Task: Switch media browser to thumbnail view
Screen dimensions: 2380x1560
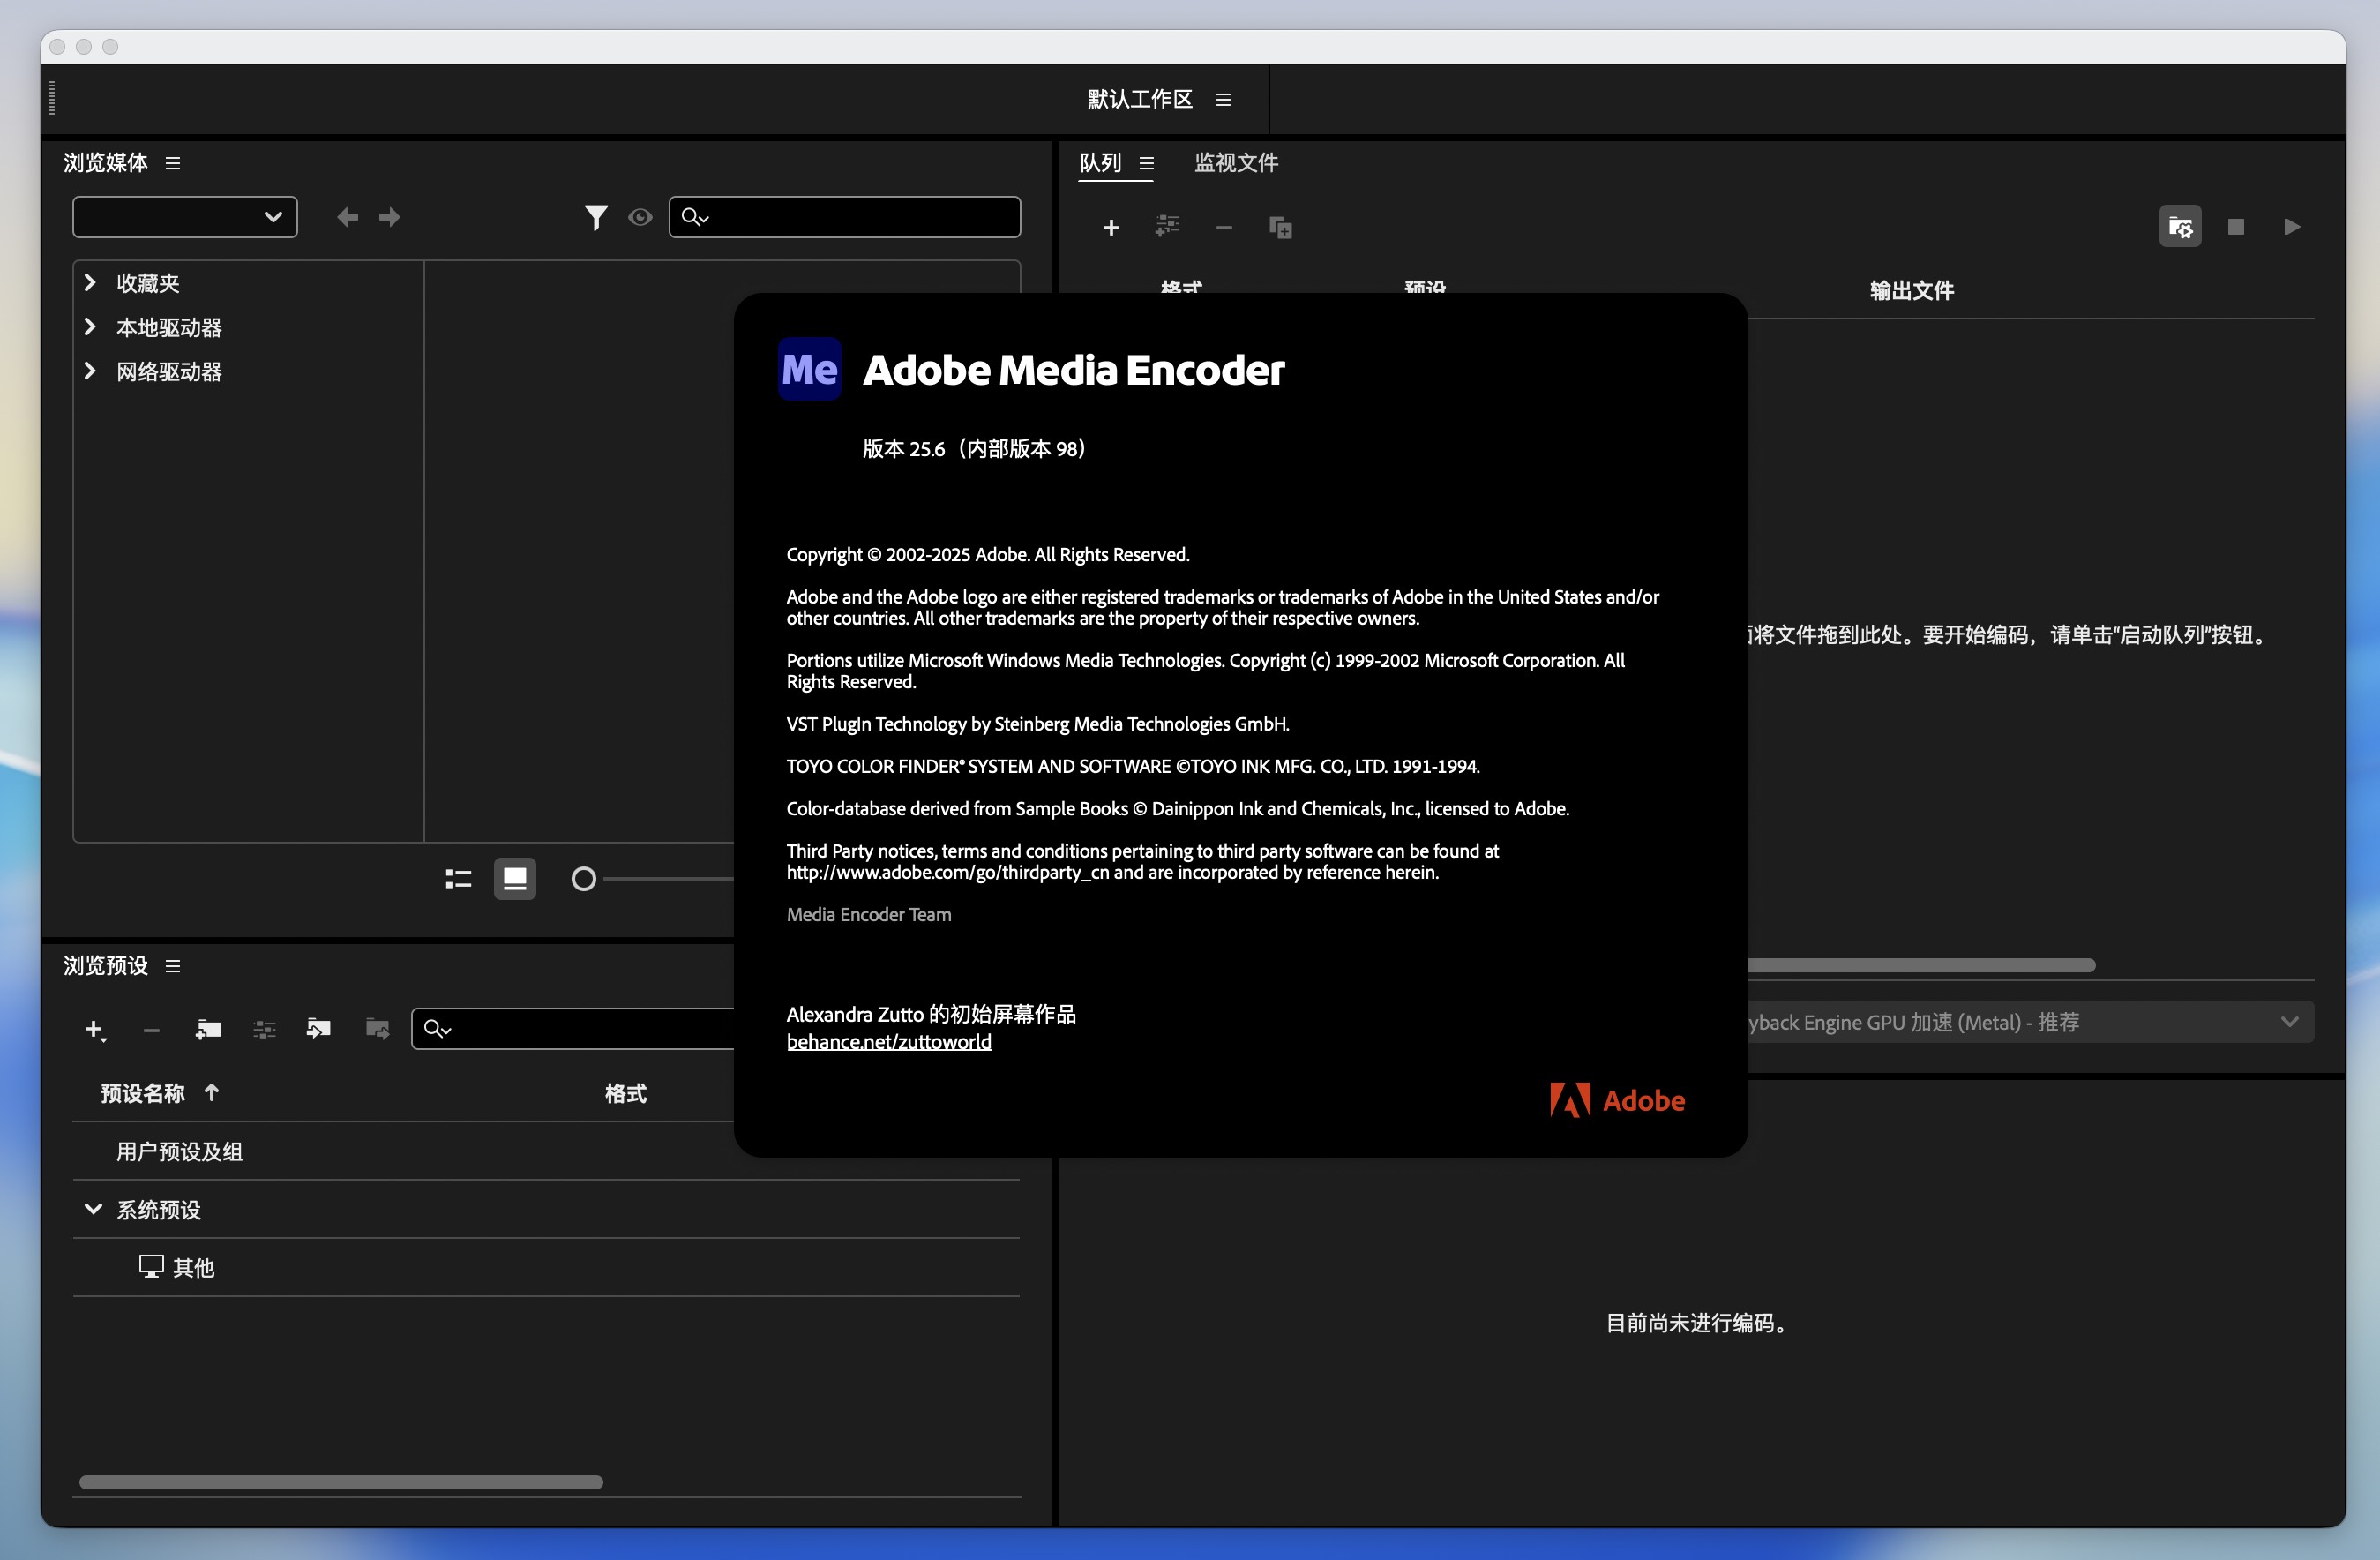Action: (x=515, y=878)
